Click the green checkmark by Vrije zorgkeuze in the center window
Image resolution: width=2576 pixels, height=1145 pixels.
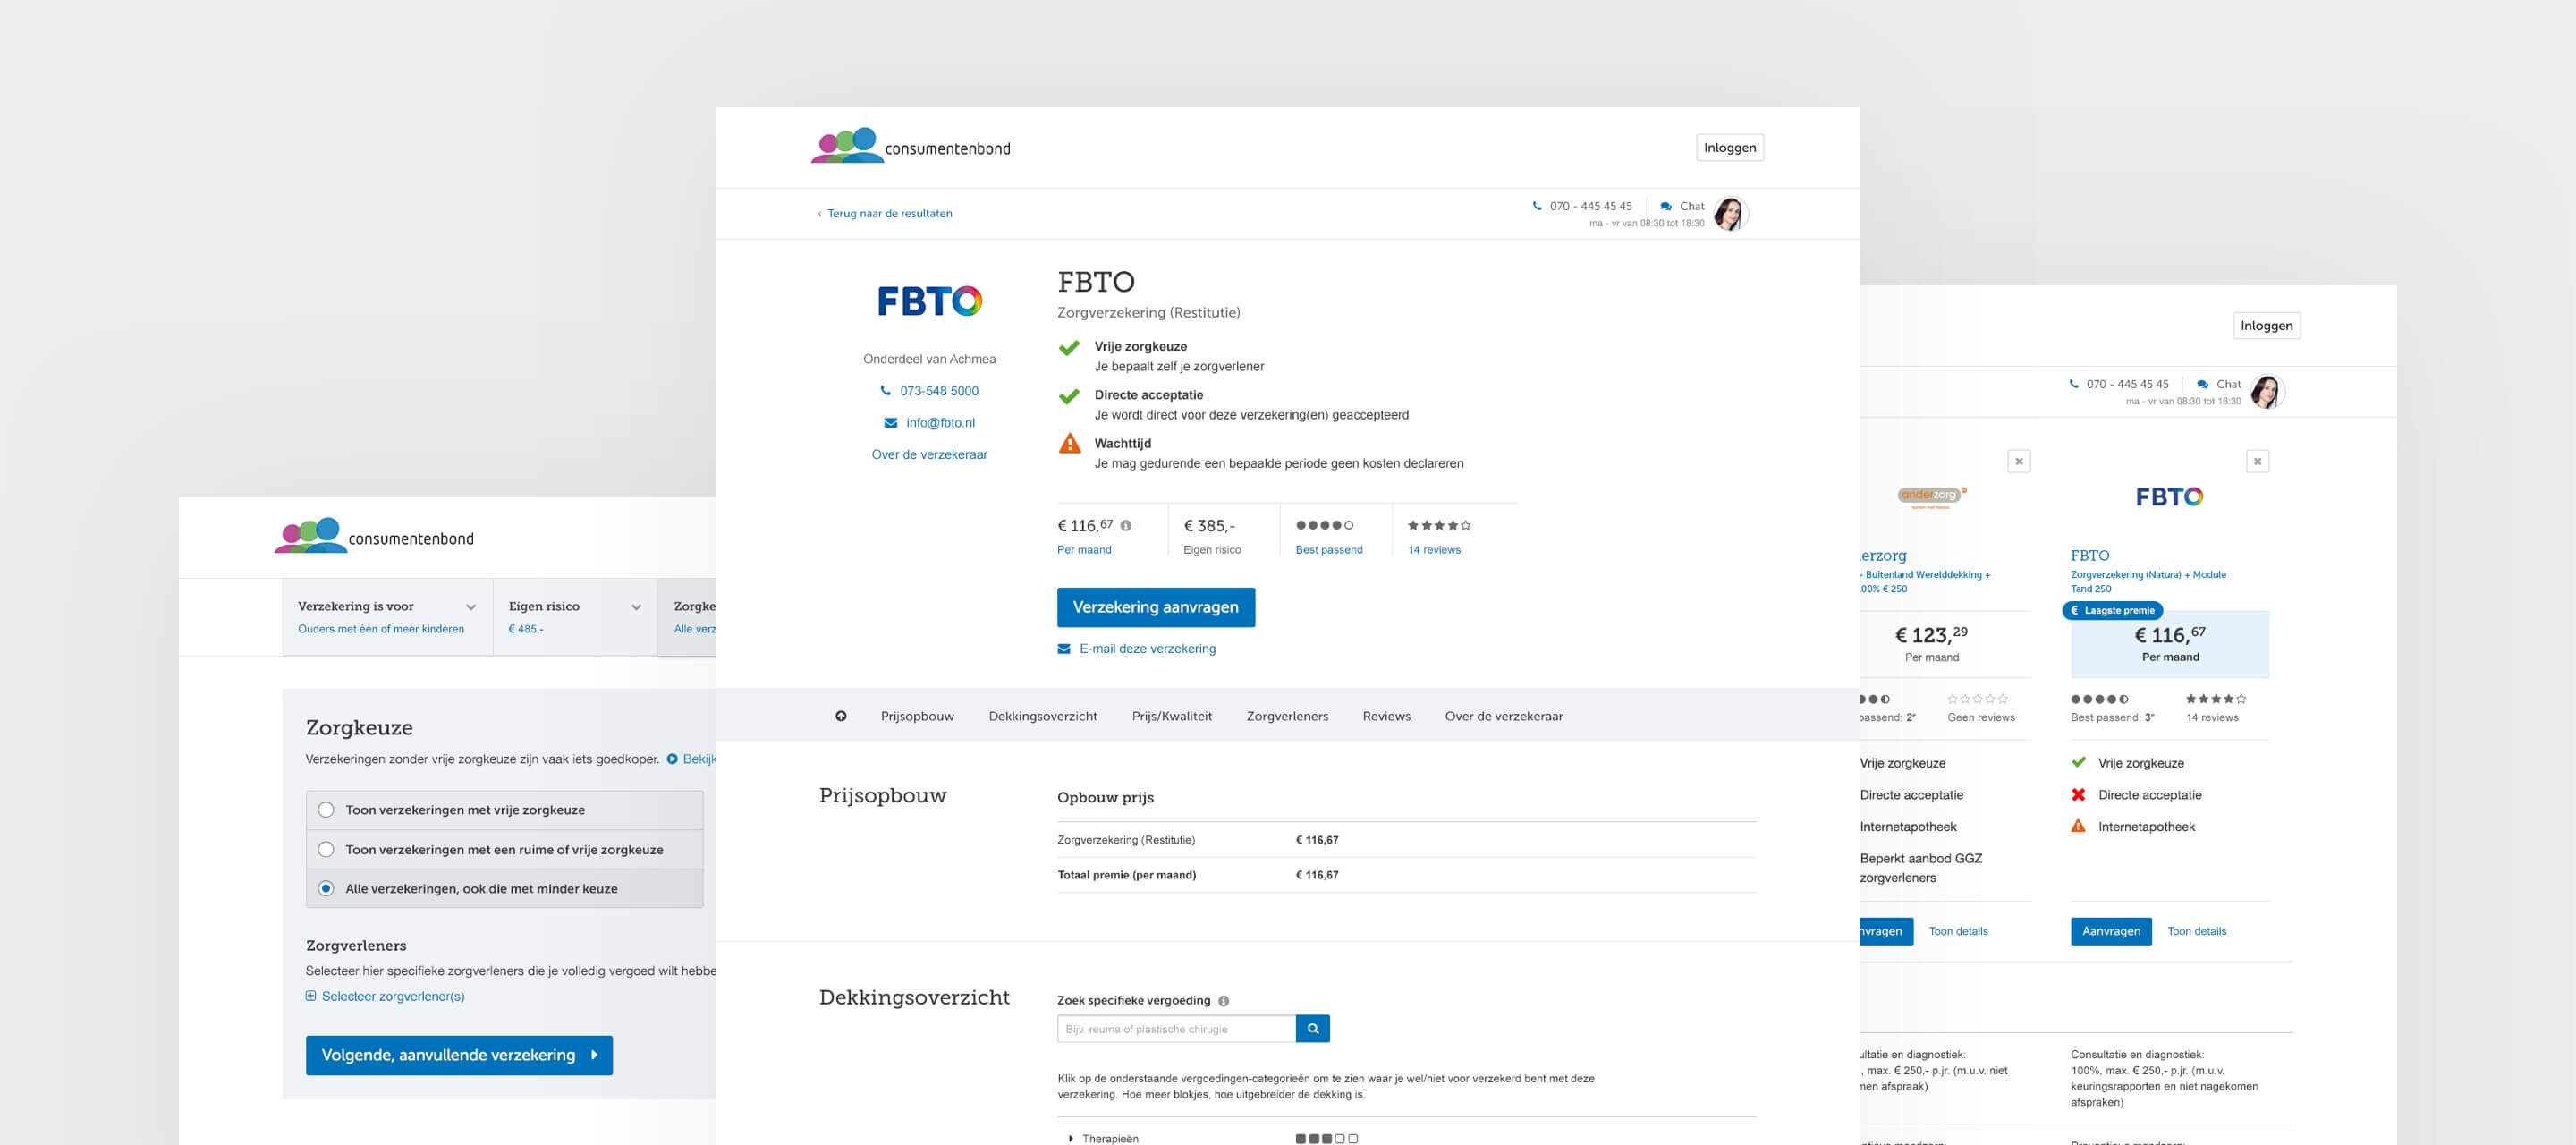coord(1069,348)
